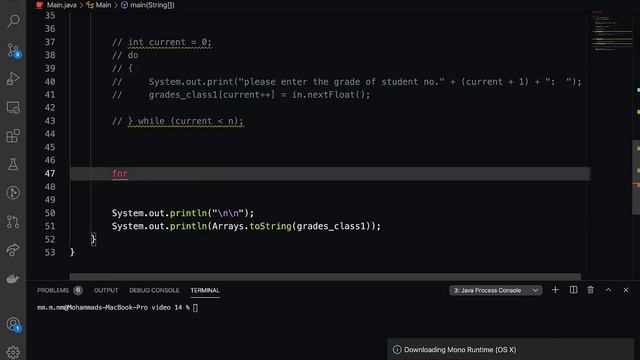The height and width of the screenshot is (360, 640).
Task: Open the Manage settings gear
Action: [13, 352]
